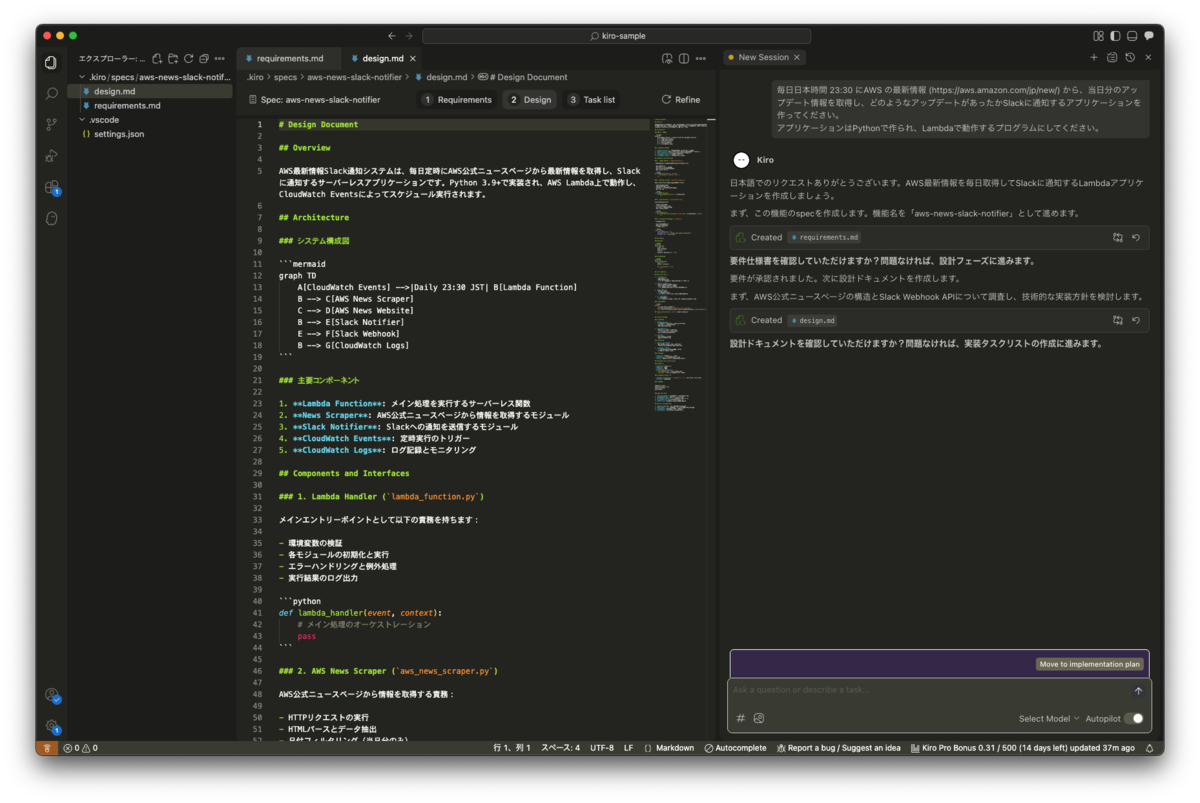This screenshot has width=1200, height=803.
Task: Switch to the requirements.md editor tab
Action: click(289, 59)
